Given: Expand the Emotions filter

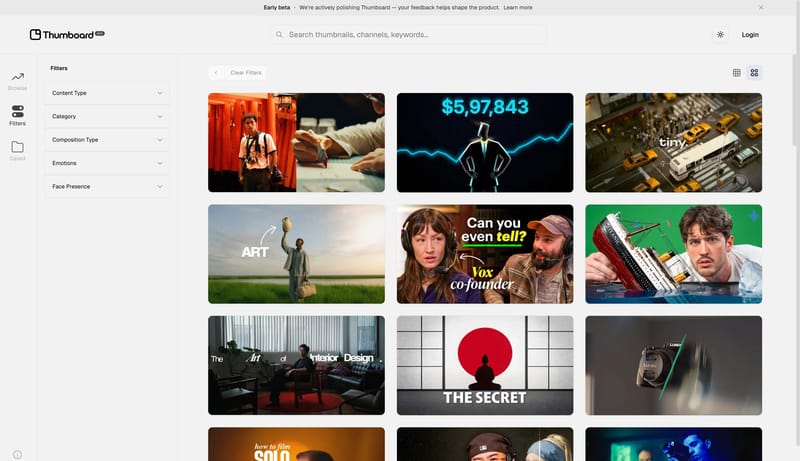Looking at the screenshot, I should (107, 163).
